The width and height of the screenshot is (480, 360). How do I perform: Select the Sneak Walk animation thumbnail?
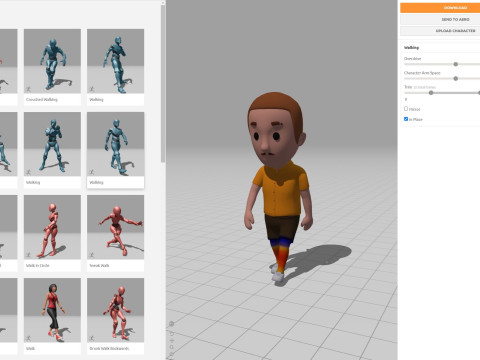(x=116, y=227)
